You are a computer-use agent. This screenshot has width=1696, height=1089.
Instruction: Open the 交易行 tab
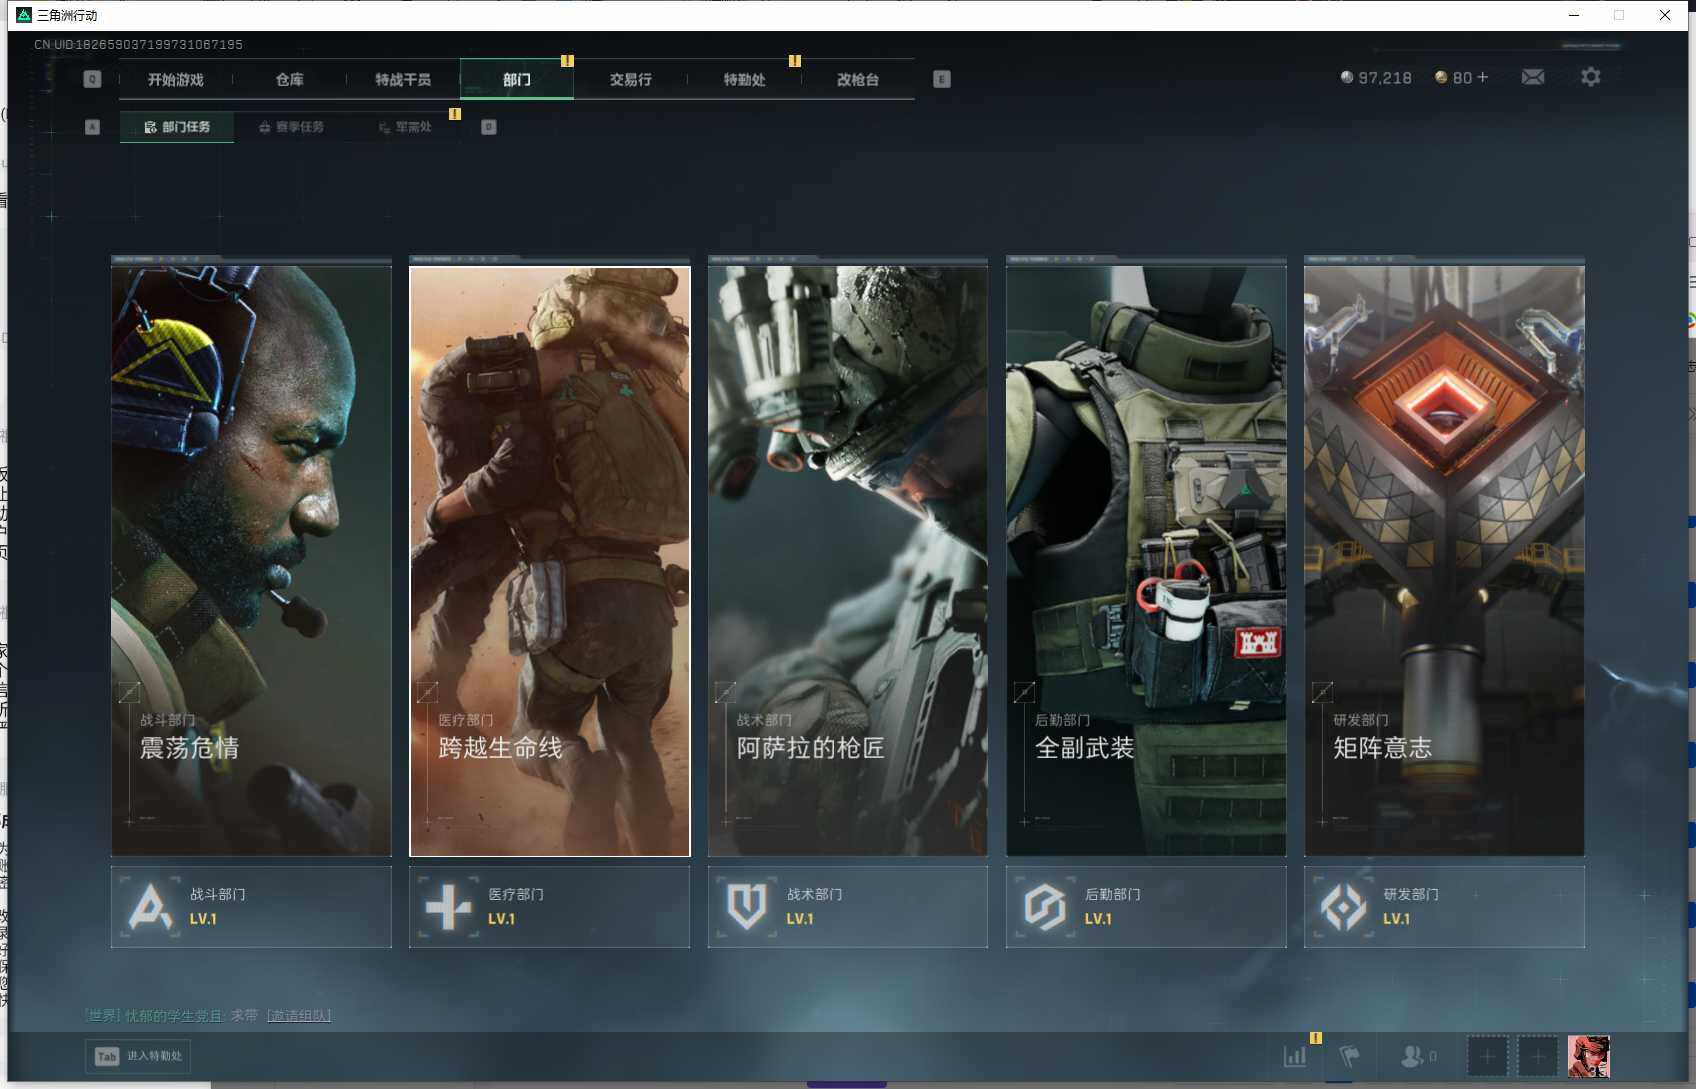(x=630, y=79)
